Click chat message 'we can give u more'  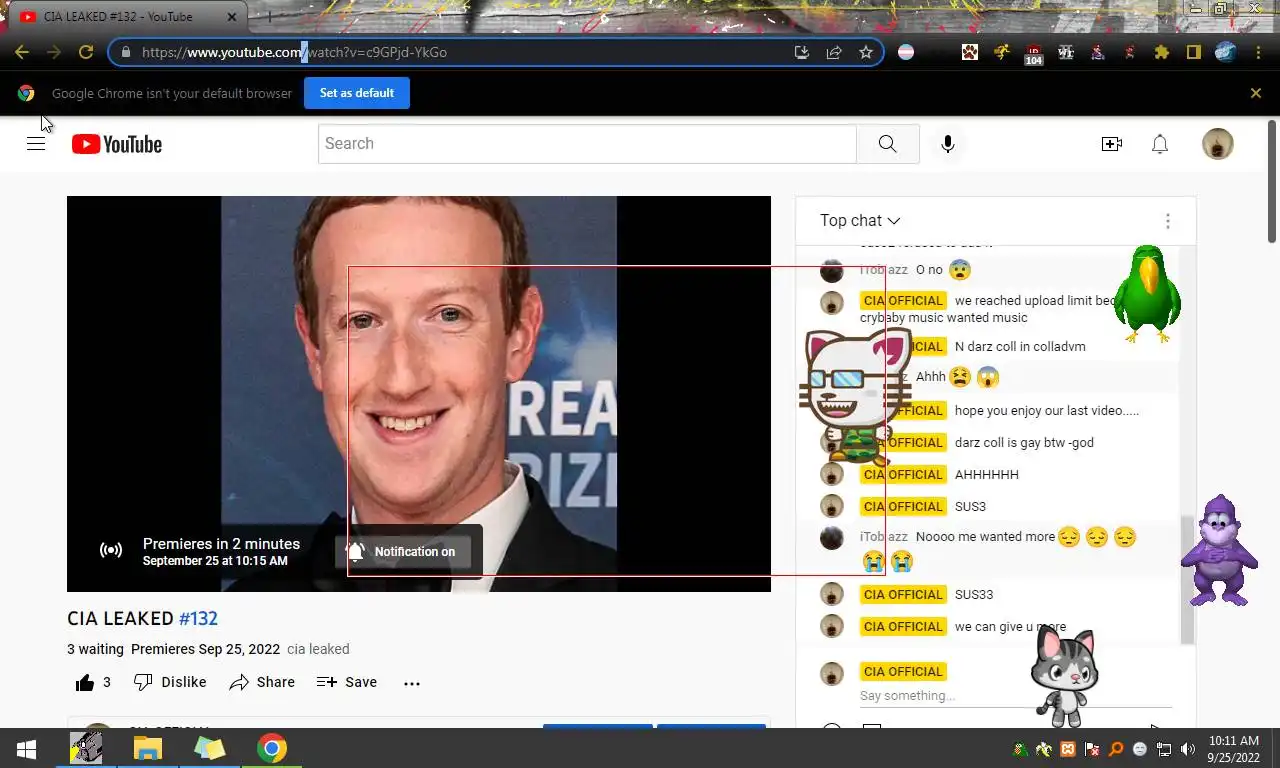(1010, 627)
